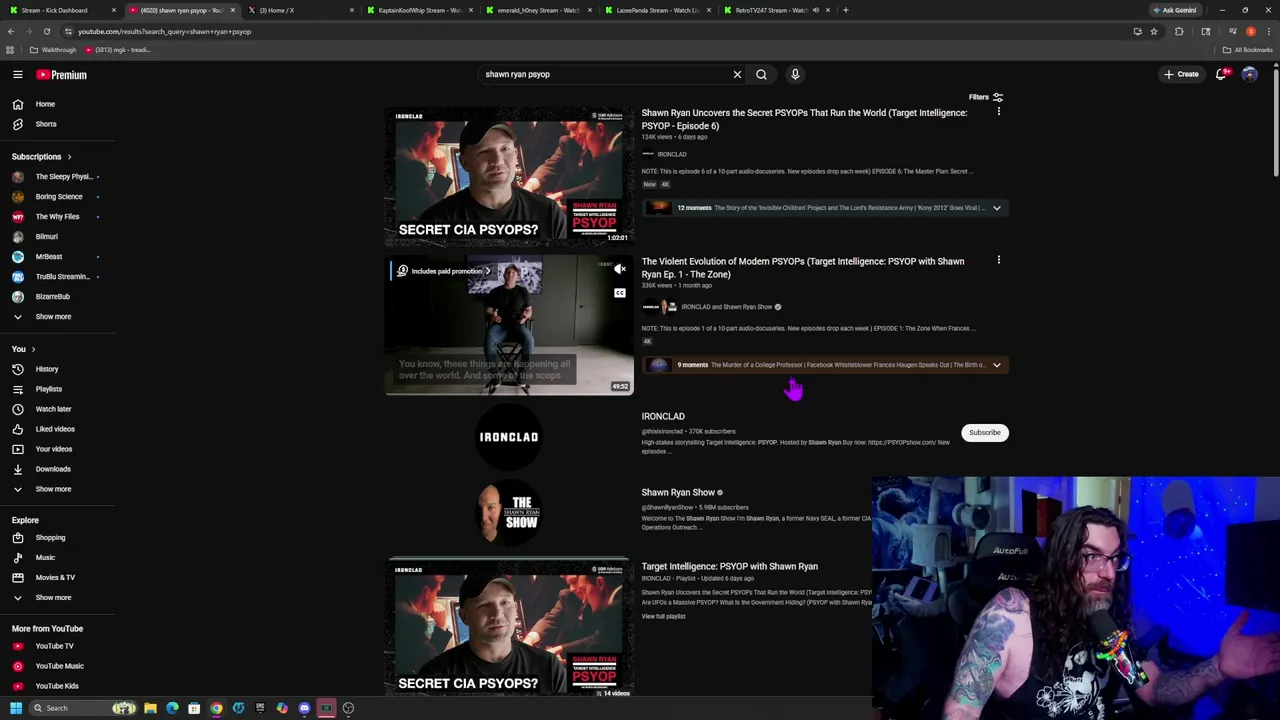Image resolution: width=1280 pixels, height=720 pixels.
Task: Open search Filters
Action: [x=986, y=97]
